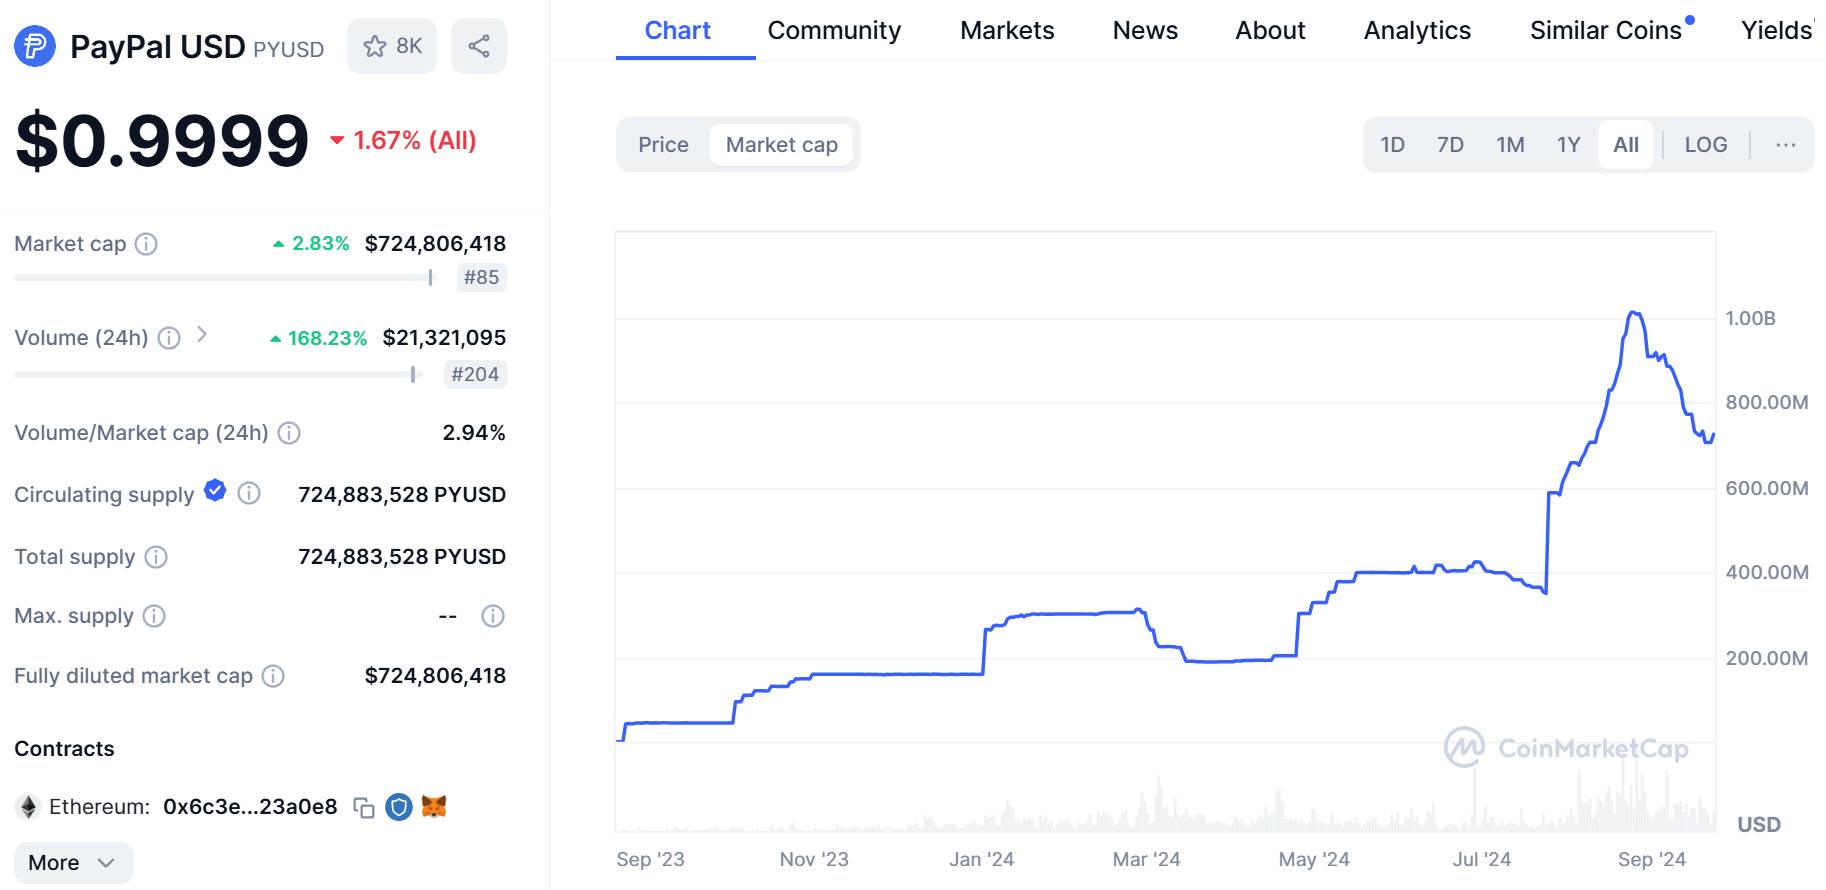Click the 1.67% (All) price change
Screen dimensions: 1826x890
point(404,141)
